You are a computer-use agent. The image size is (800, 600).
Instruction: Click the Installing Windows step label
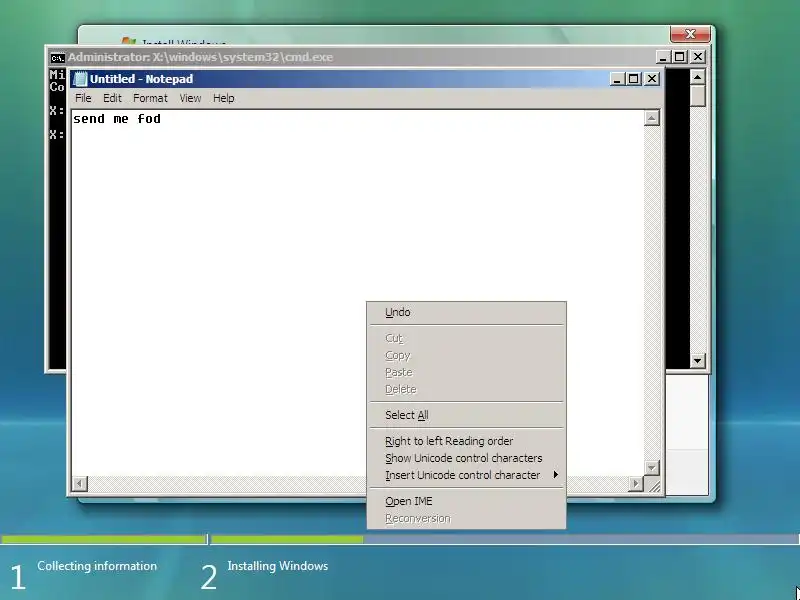tap(278, 566)
